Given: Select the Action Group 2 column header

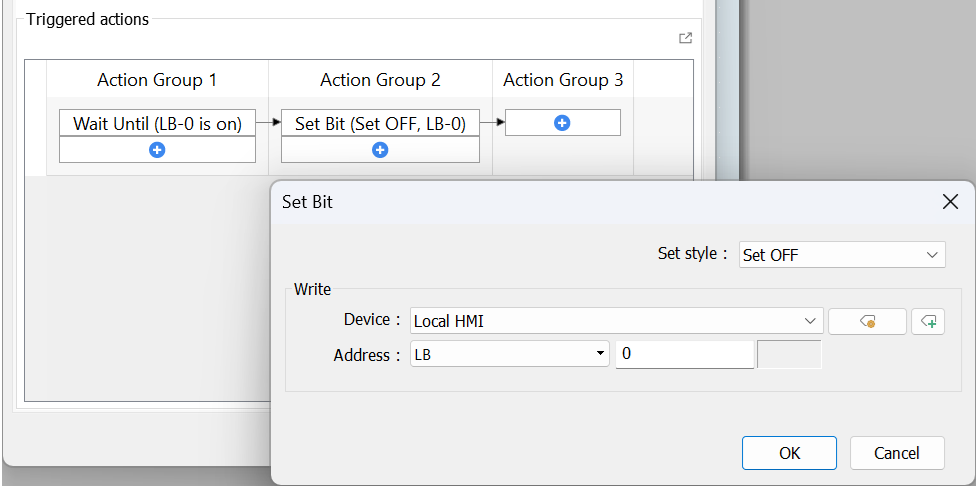Looking at the screenshot, I should pyautogui.click(x=380, y=80).
